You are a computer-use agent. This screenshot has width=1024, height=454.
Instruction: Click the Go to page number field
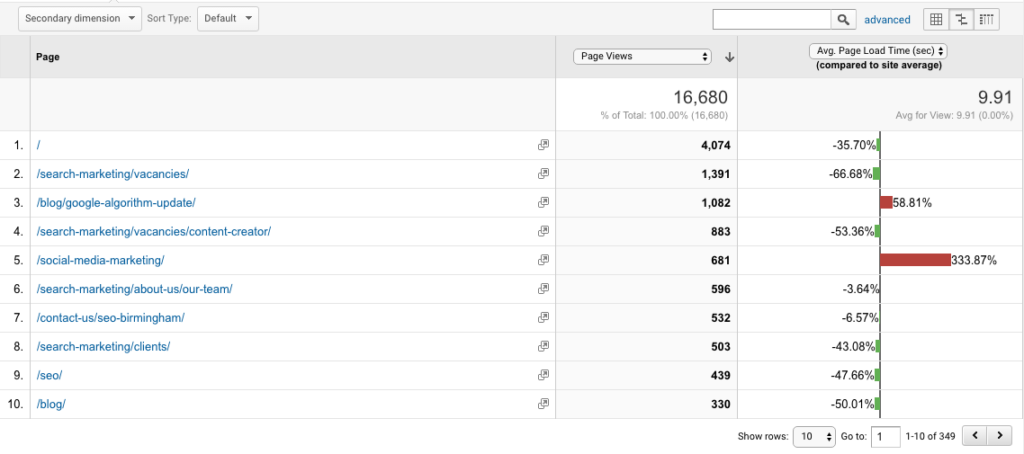(886, 436)
